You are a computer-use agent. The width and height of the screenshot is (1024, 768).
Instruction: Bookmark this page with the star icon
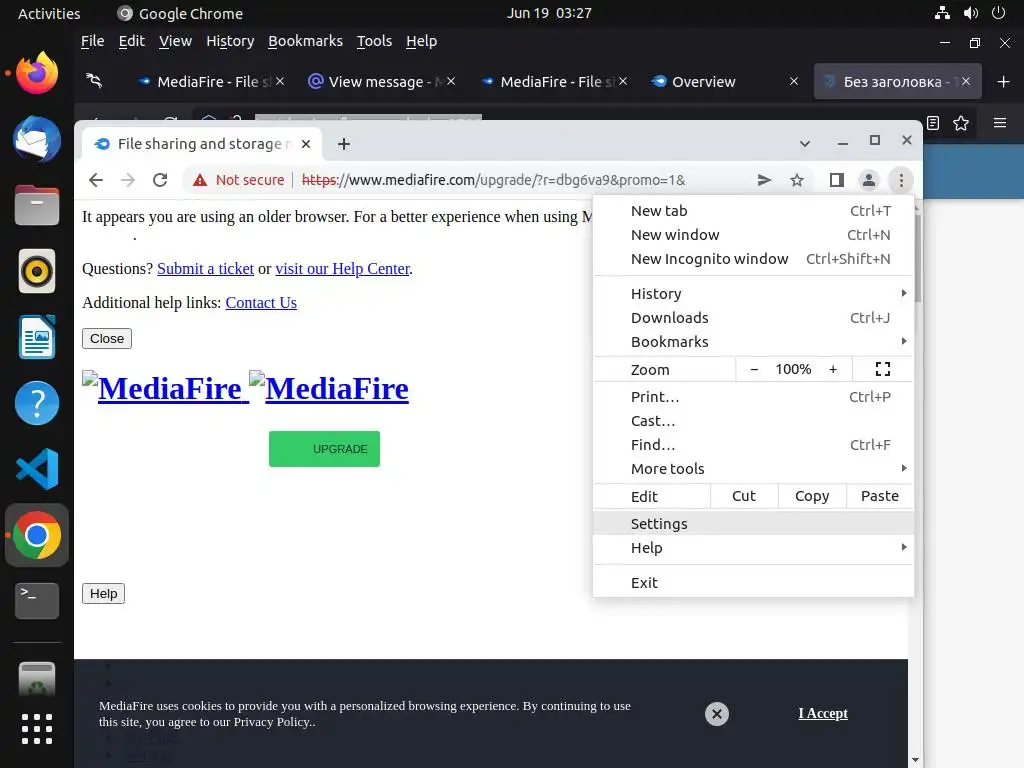(797, 180)
